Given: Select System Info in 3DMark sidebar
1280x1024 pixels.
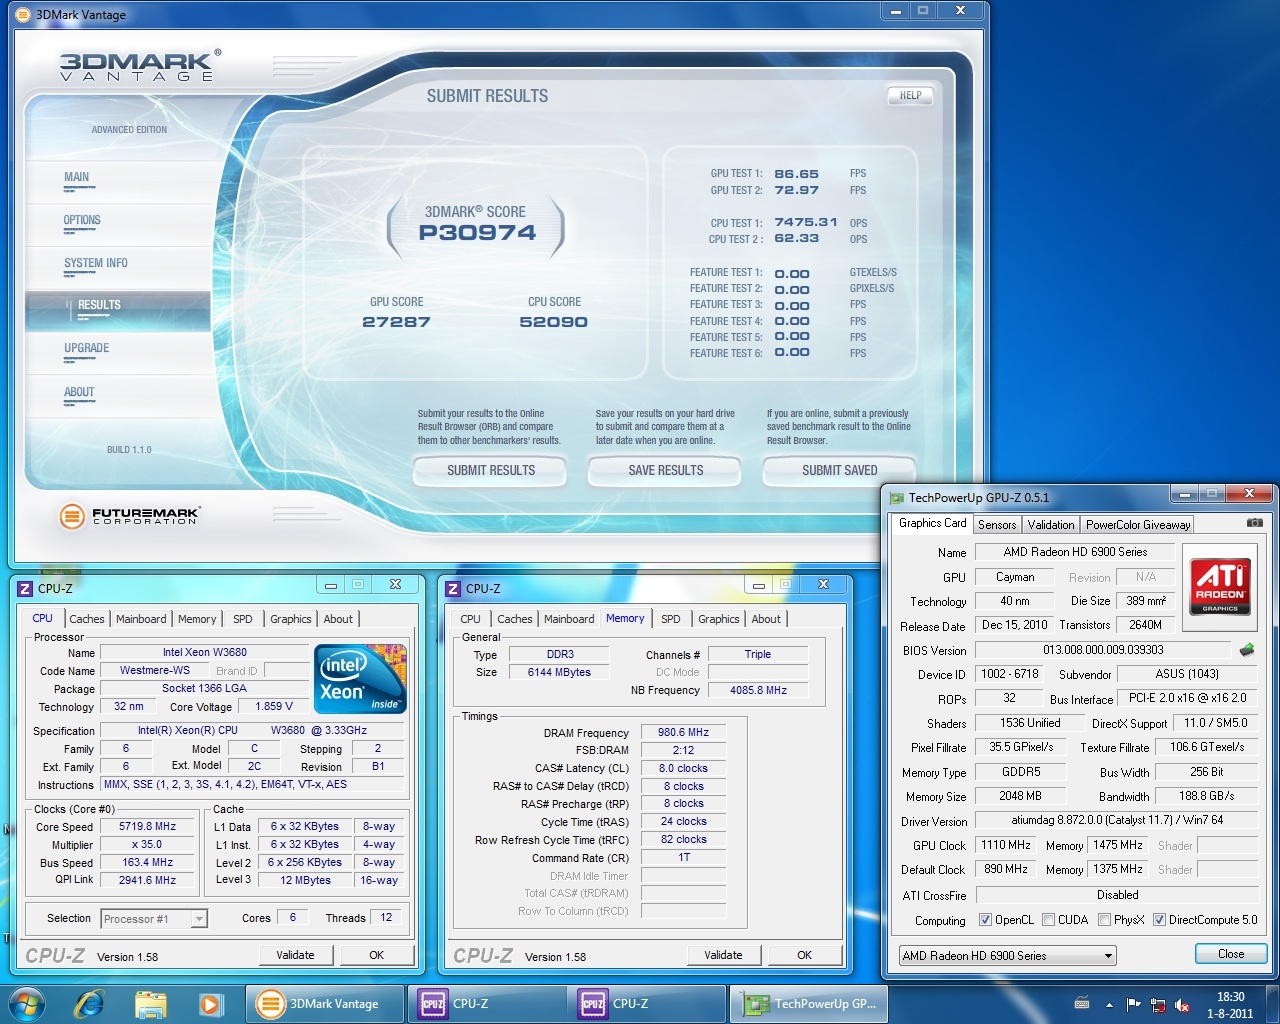Looking at the screenshot, I should (x=96, y=263).
